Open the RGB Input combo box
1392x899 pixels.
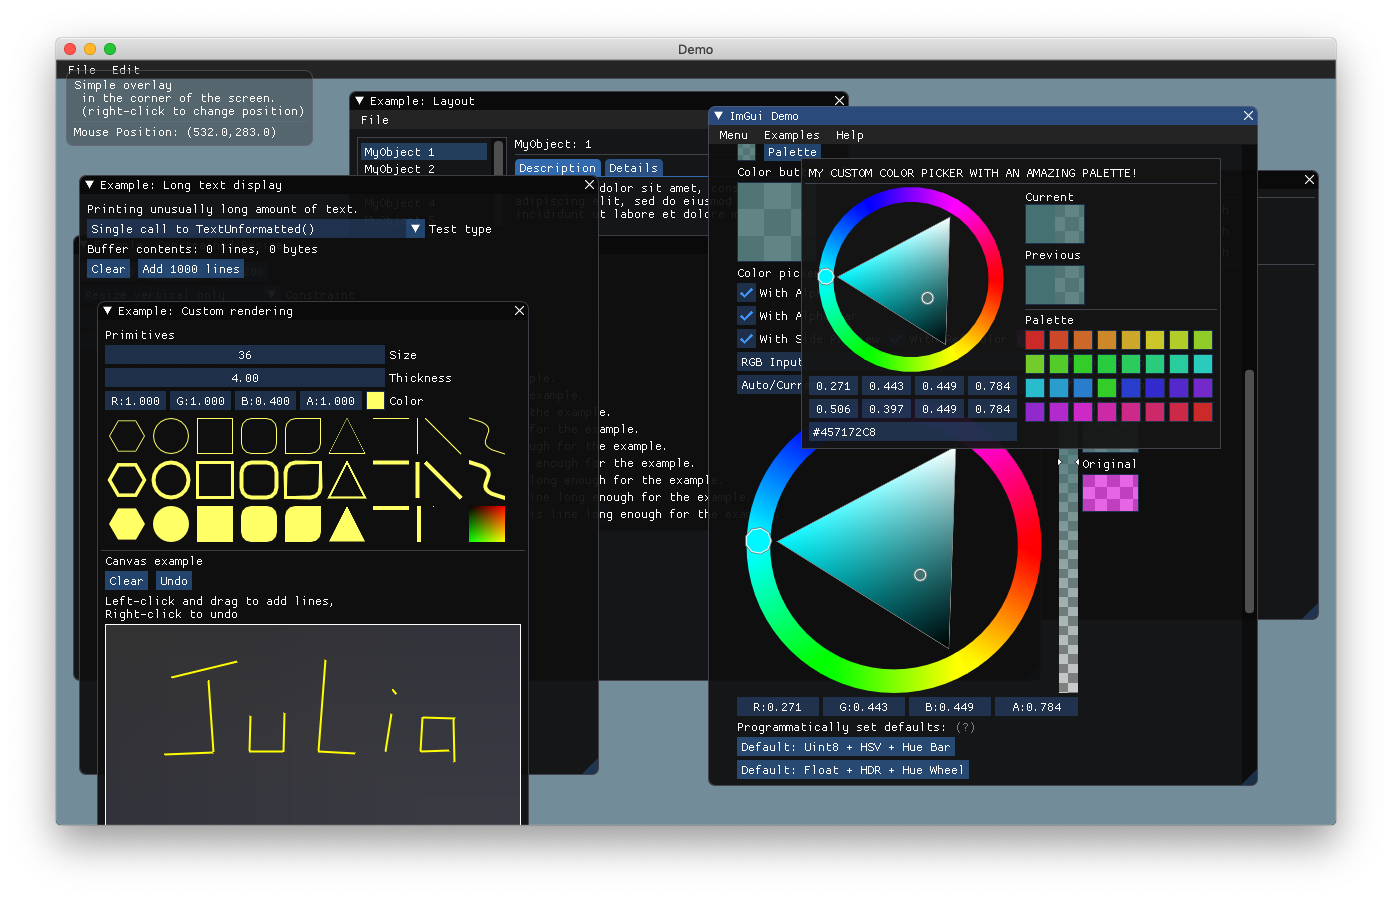click(x=770, y=362)
